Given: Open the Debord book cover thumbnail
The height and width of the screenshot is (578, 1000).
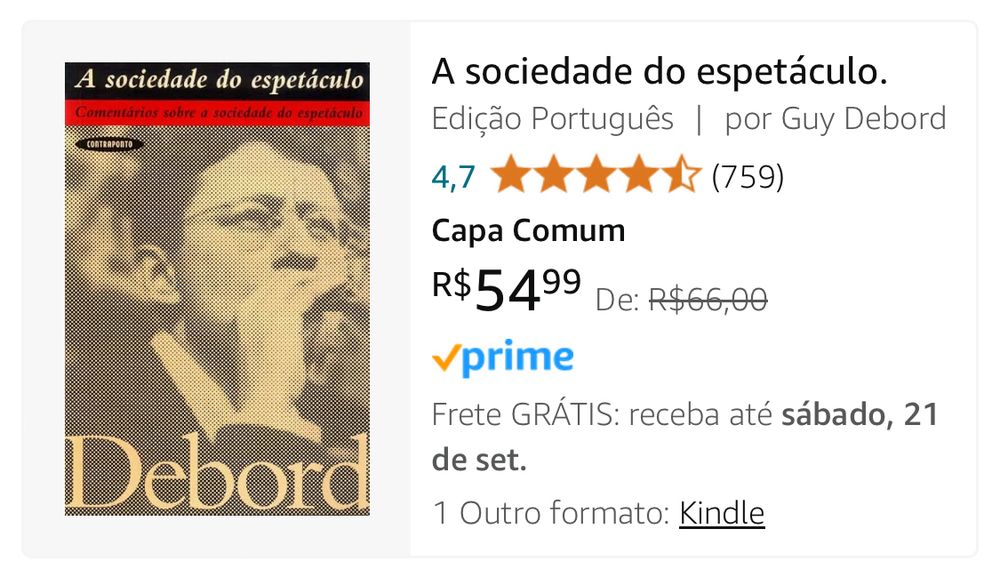Looking at the screenshot, I should 217,288.
